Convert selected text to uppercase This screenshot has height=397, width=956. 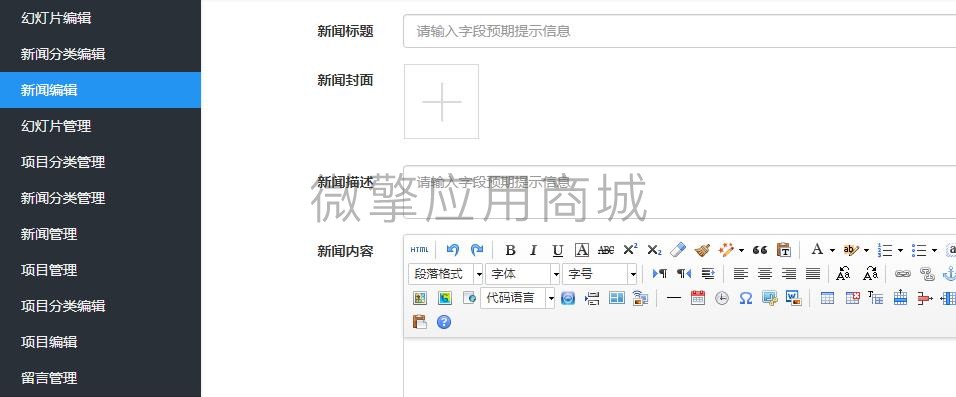(843, 274)
